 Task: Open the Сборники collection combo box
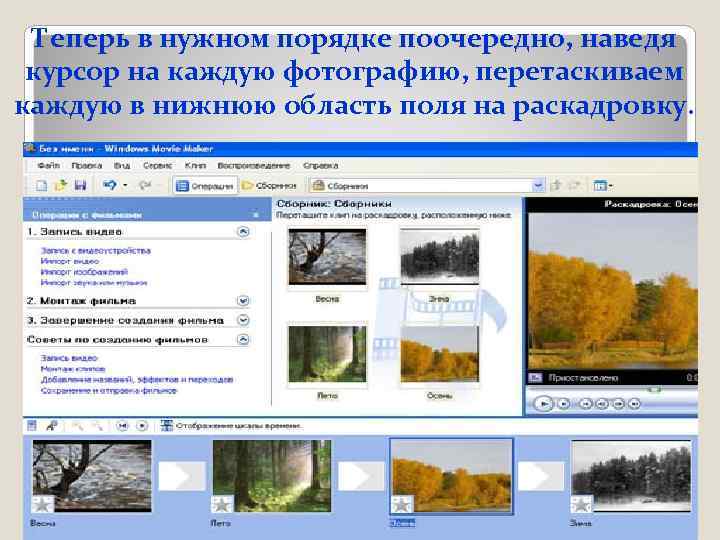click(427, 186)
